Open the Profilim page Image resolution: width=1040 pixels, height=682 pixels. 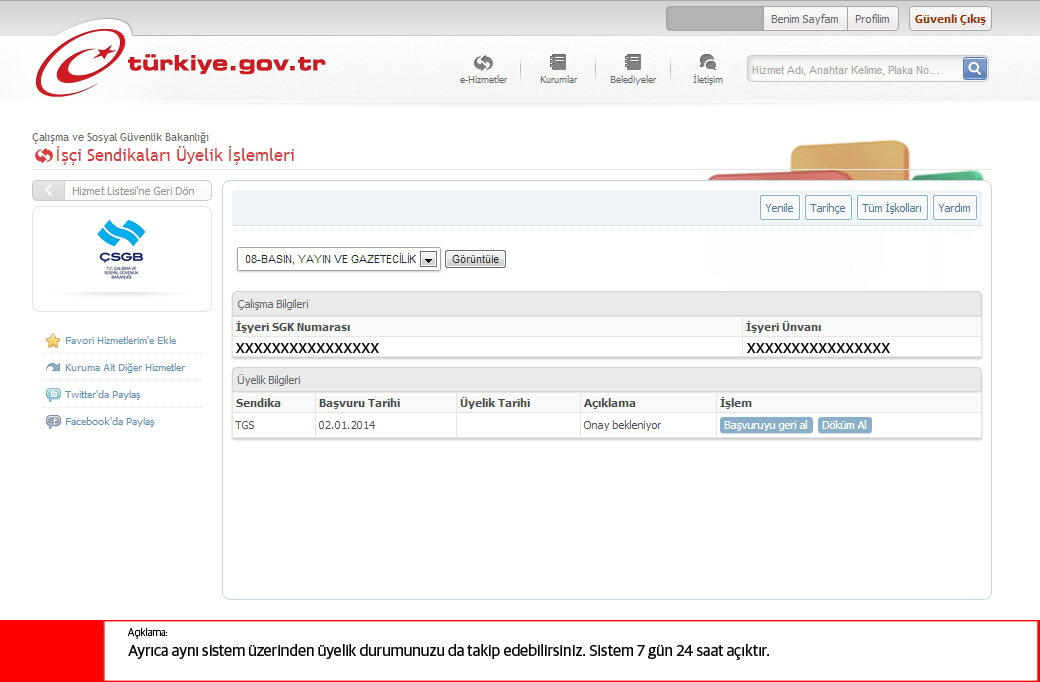pyautogui.click(x=873, y=18)
